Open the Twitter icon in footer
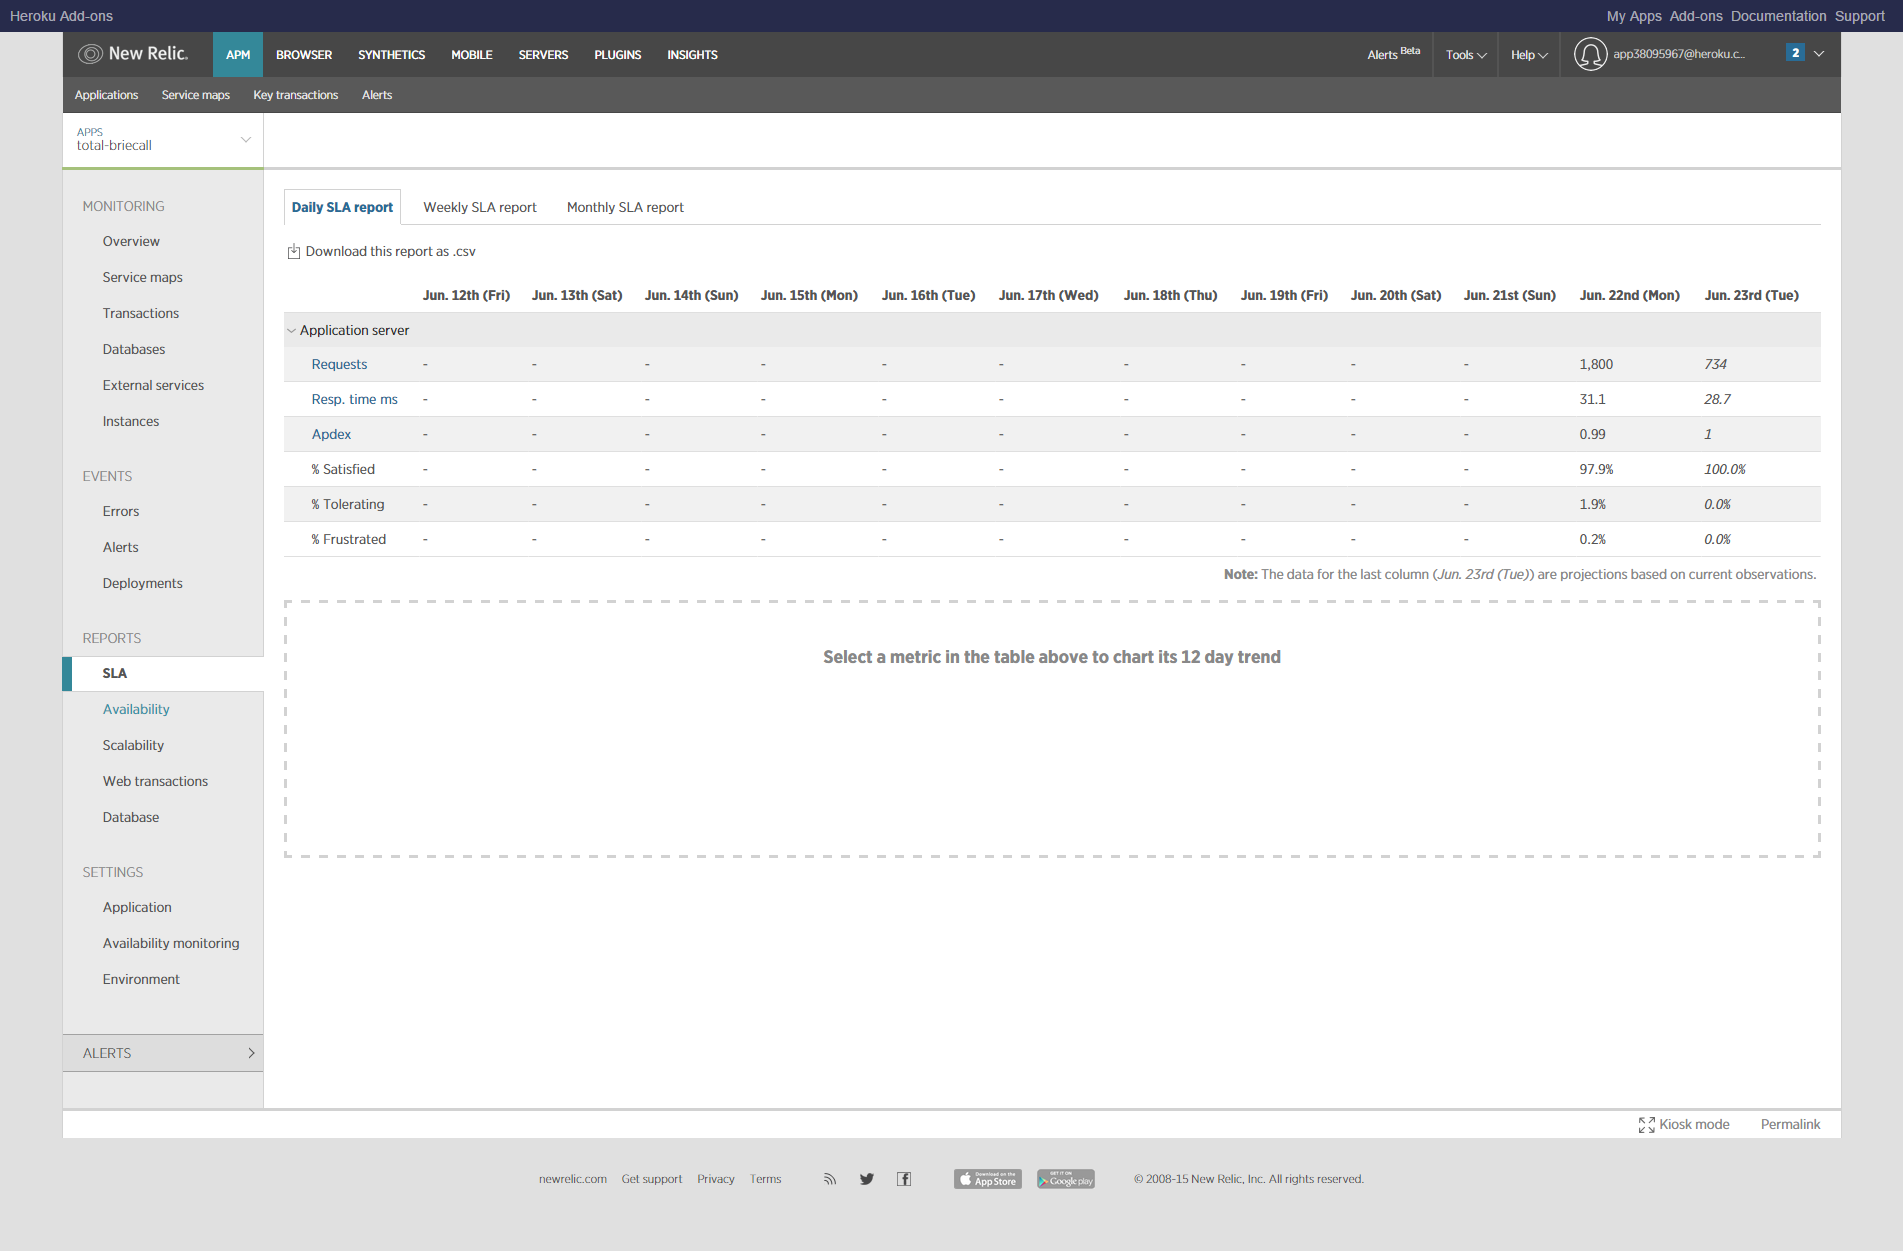This screenshot has height=1251, width=1903. coord(866,1179)
